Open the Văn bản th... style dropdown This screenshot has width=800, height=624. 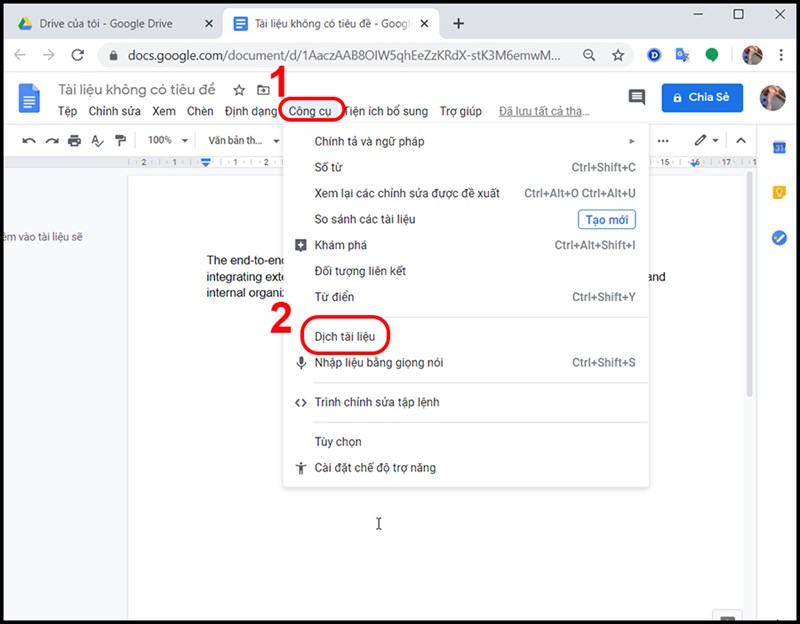pyautogui.click(x=243, y=140)
